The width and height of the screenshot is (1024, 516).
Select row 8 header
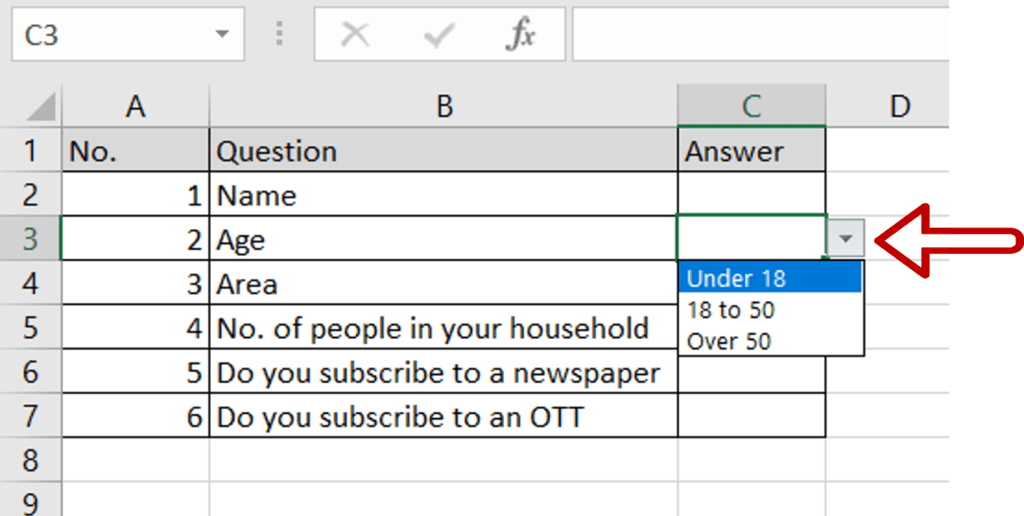pos(31,460)
